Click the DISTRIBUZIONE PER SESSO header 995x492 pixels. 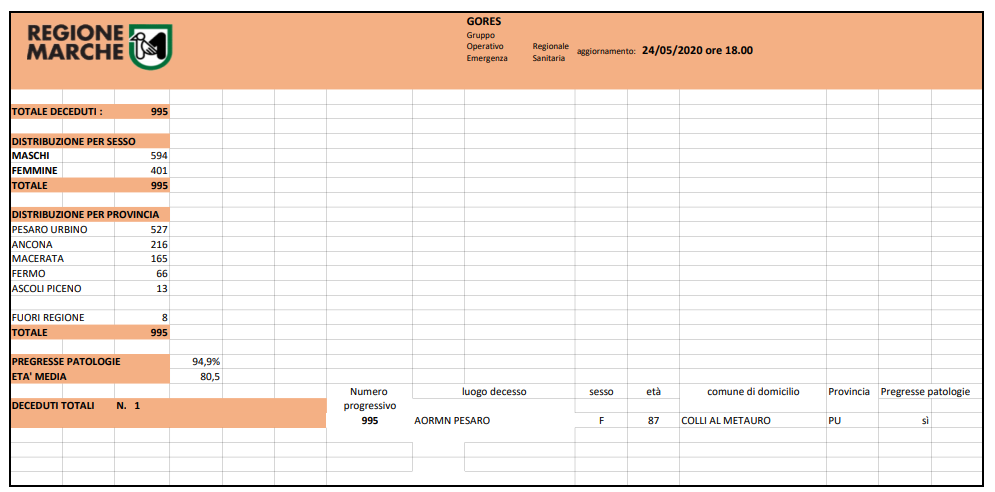point(74,141)
